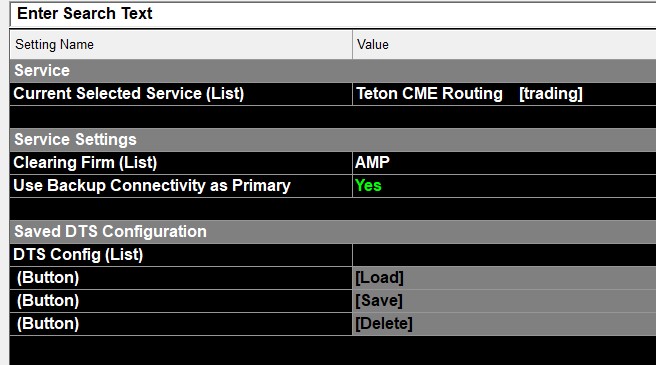Click the [Load] button
The height and width of the screenshot is (365, 656).
(504, 278)
